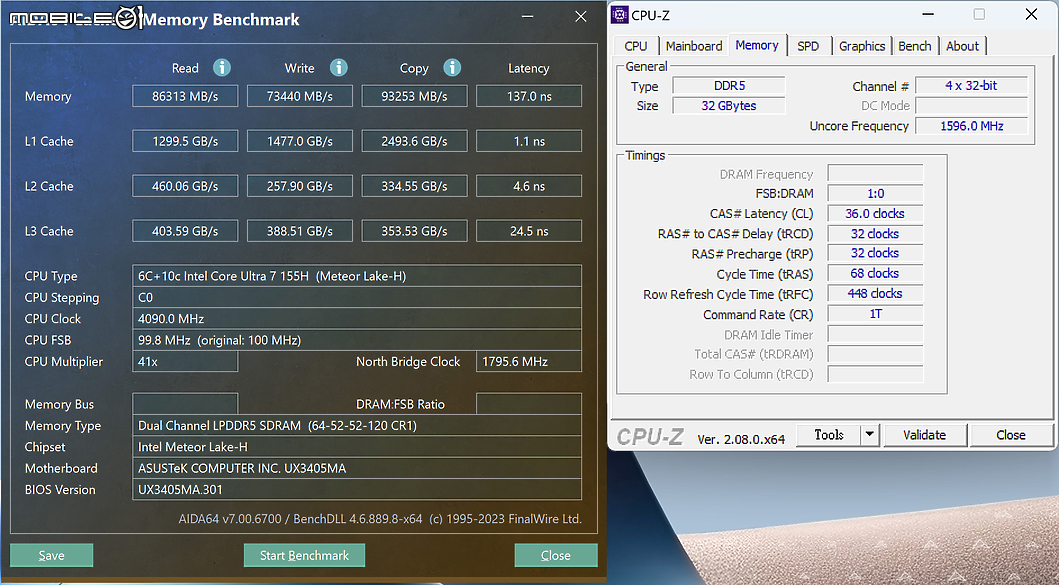Click the CPU-Z title bar app icon
This screenshot has width=1059, height=585.
coord(619,15)
